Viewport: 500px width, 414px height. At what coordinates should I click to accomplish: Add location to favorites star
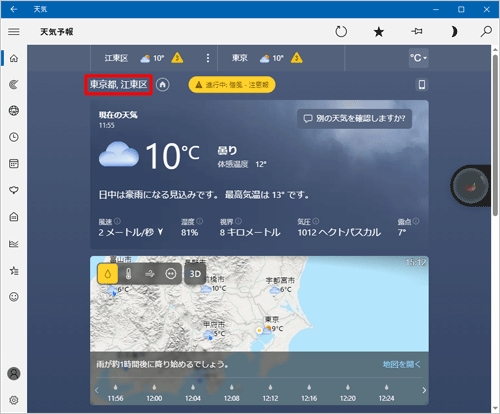click(379, 32)
